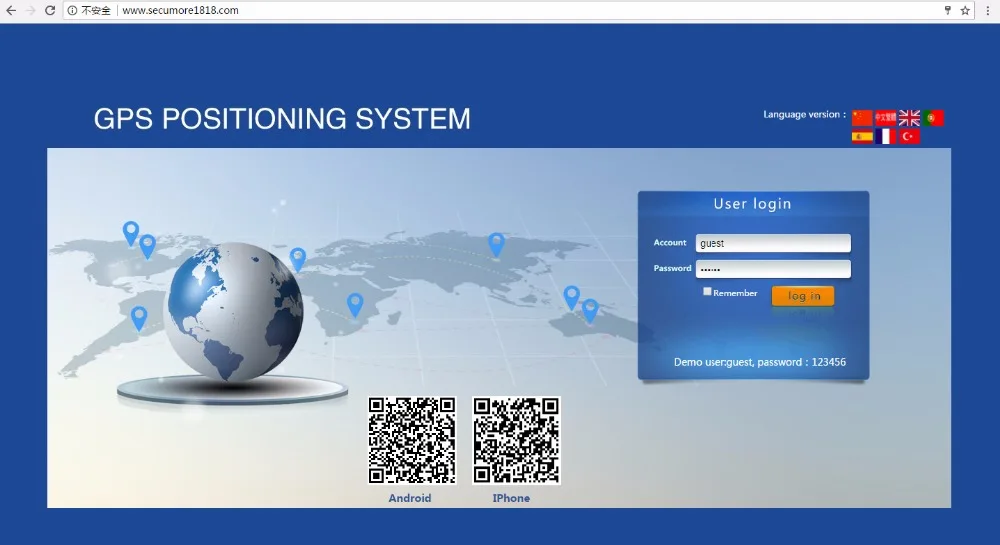Bookmark this page with the star icon
Image resolution: width=1000 pixels, height=545 pixels.
click(965, 10)
